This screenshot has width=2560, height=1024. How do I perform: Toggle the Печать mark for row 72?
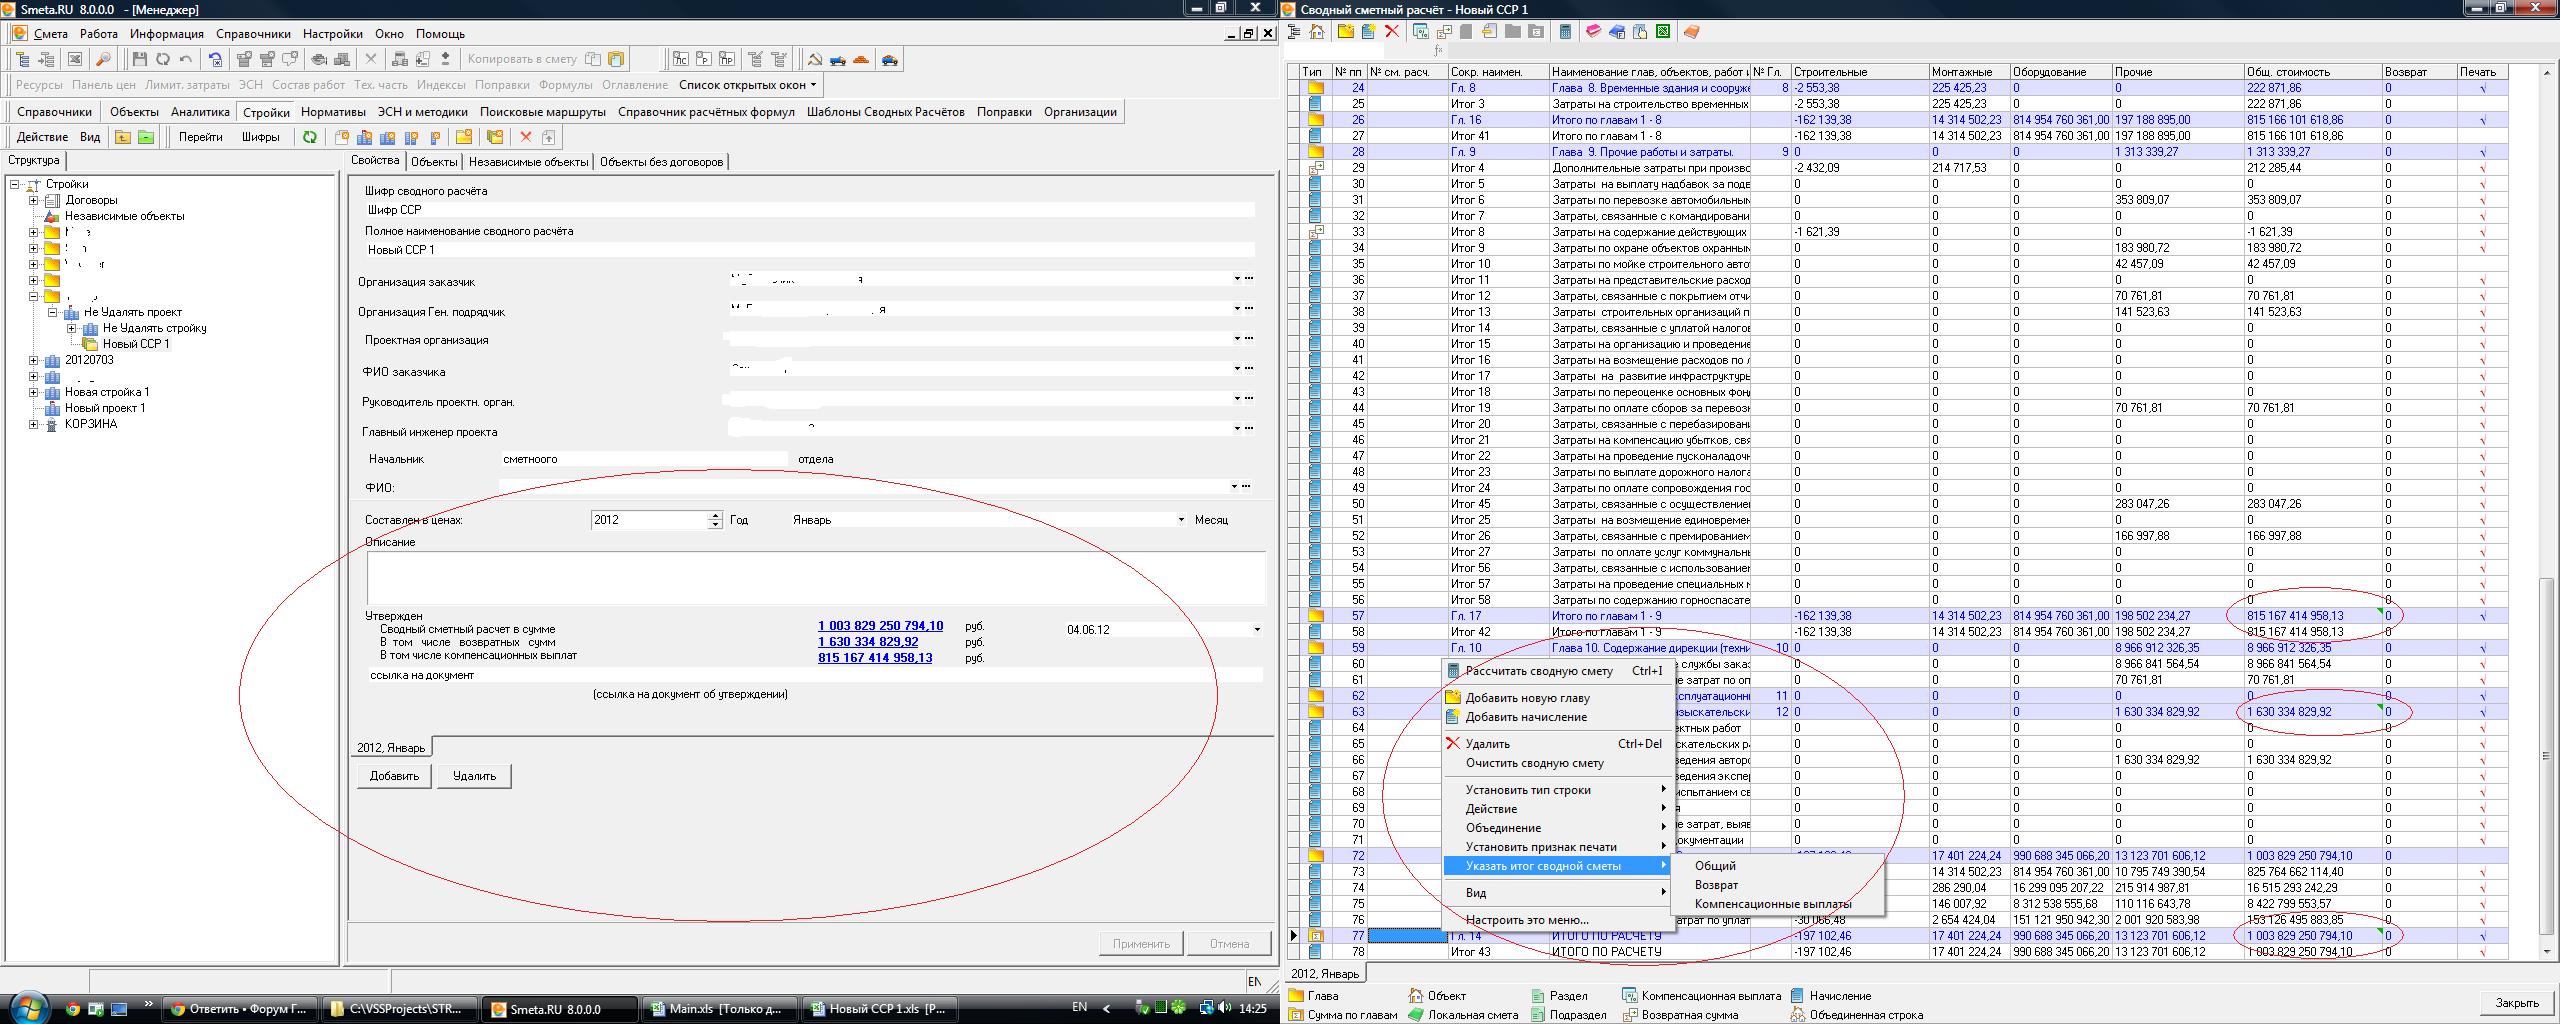tap(2481, 856)
